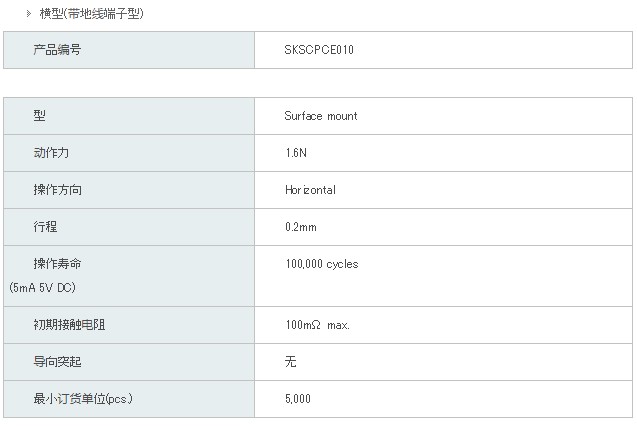Select the 100,000 cycles value

point(322,264)
